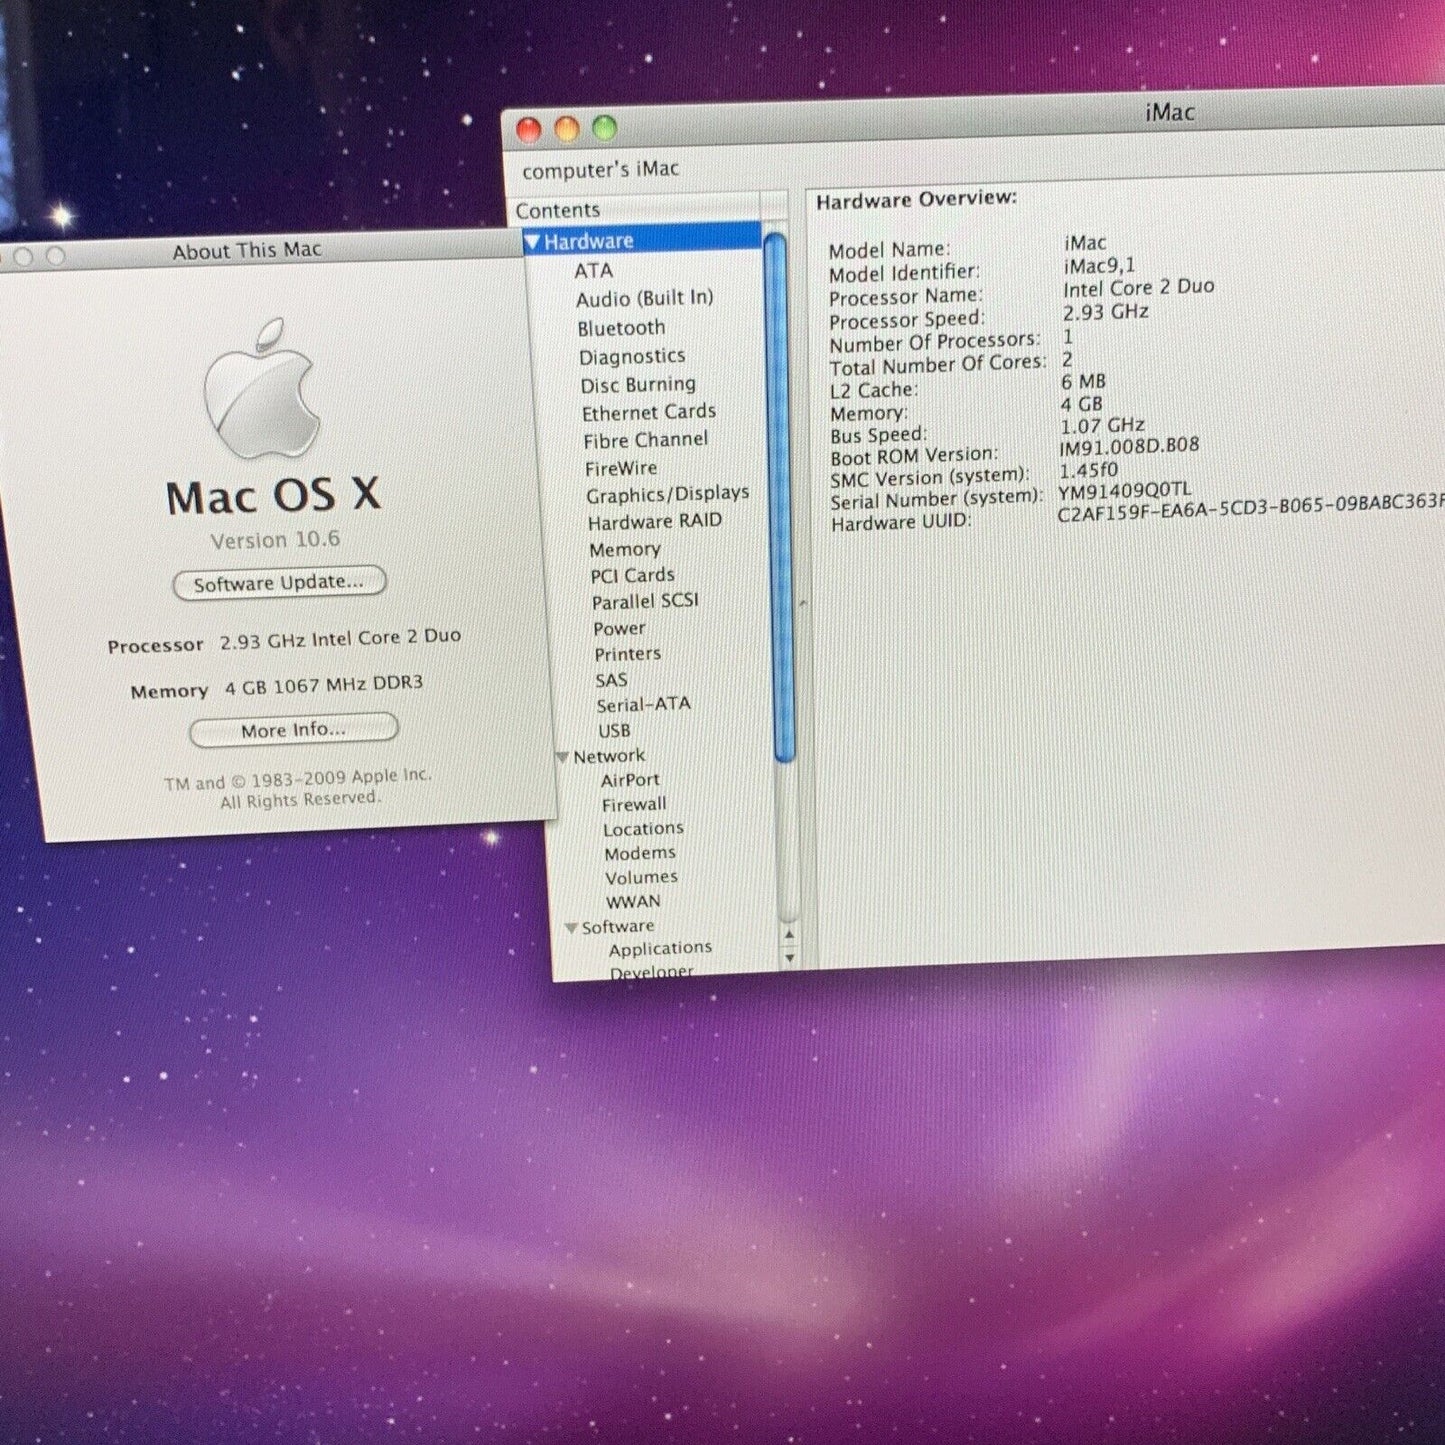Click the Software Update button
The width and height of the screenshot is (1445, 1445).
coord(278,583)
